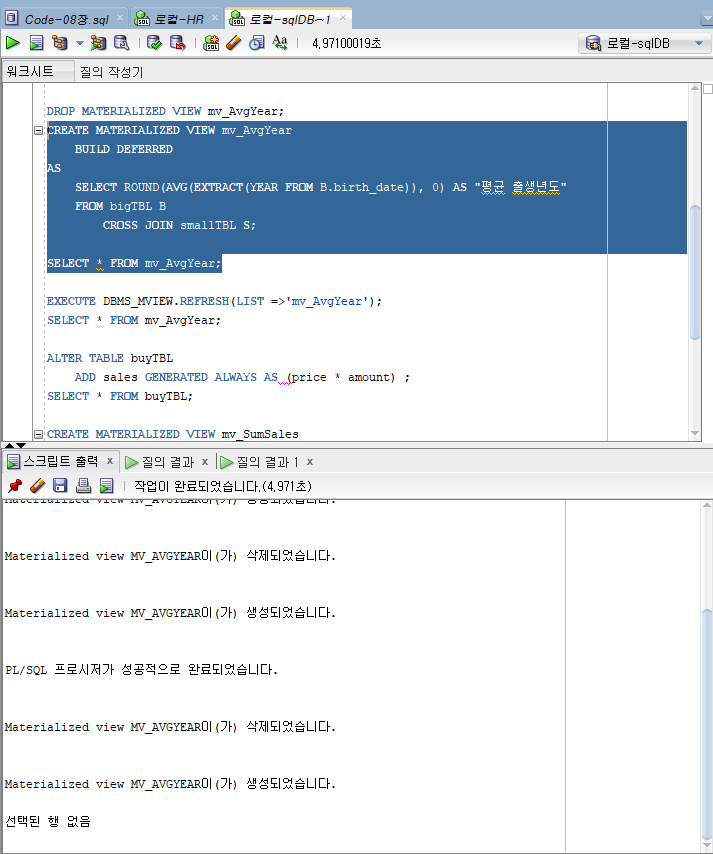This screenshot has height=854, width=713.
Task: Click the splitter up-arrow to maximize the output pane
Action: pyautogui.click(x=9, y=446)
